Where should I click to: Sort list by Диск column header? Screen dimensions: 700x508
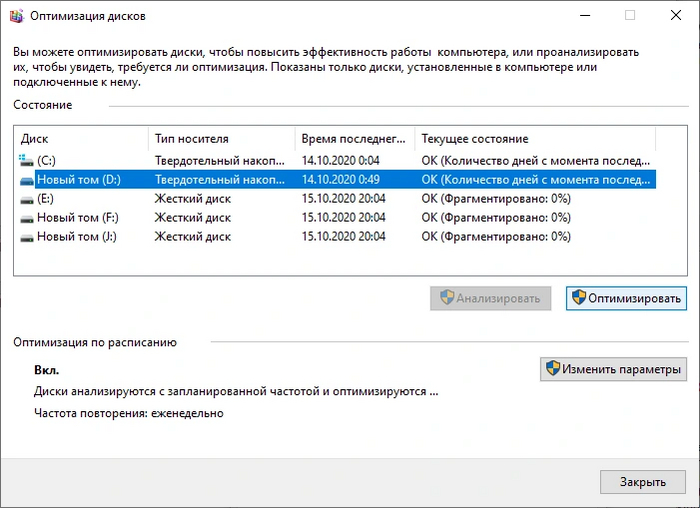82,139
